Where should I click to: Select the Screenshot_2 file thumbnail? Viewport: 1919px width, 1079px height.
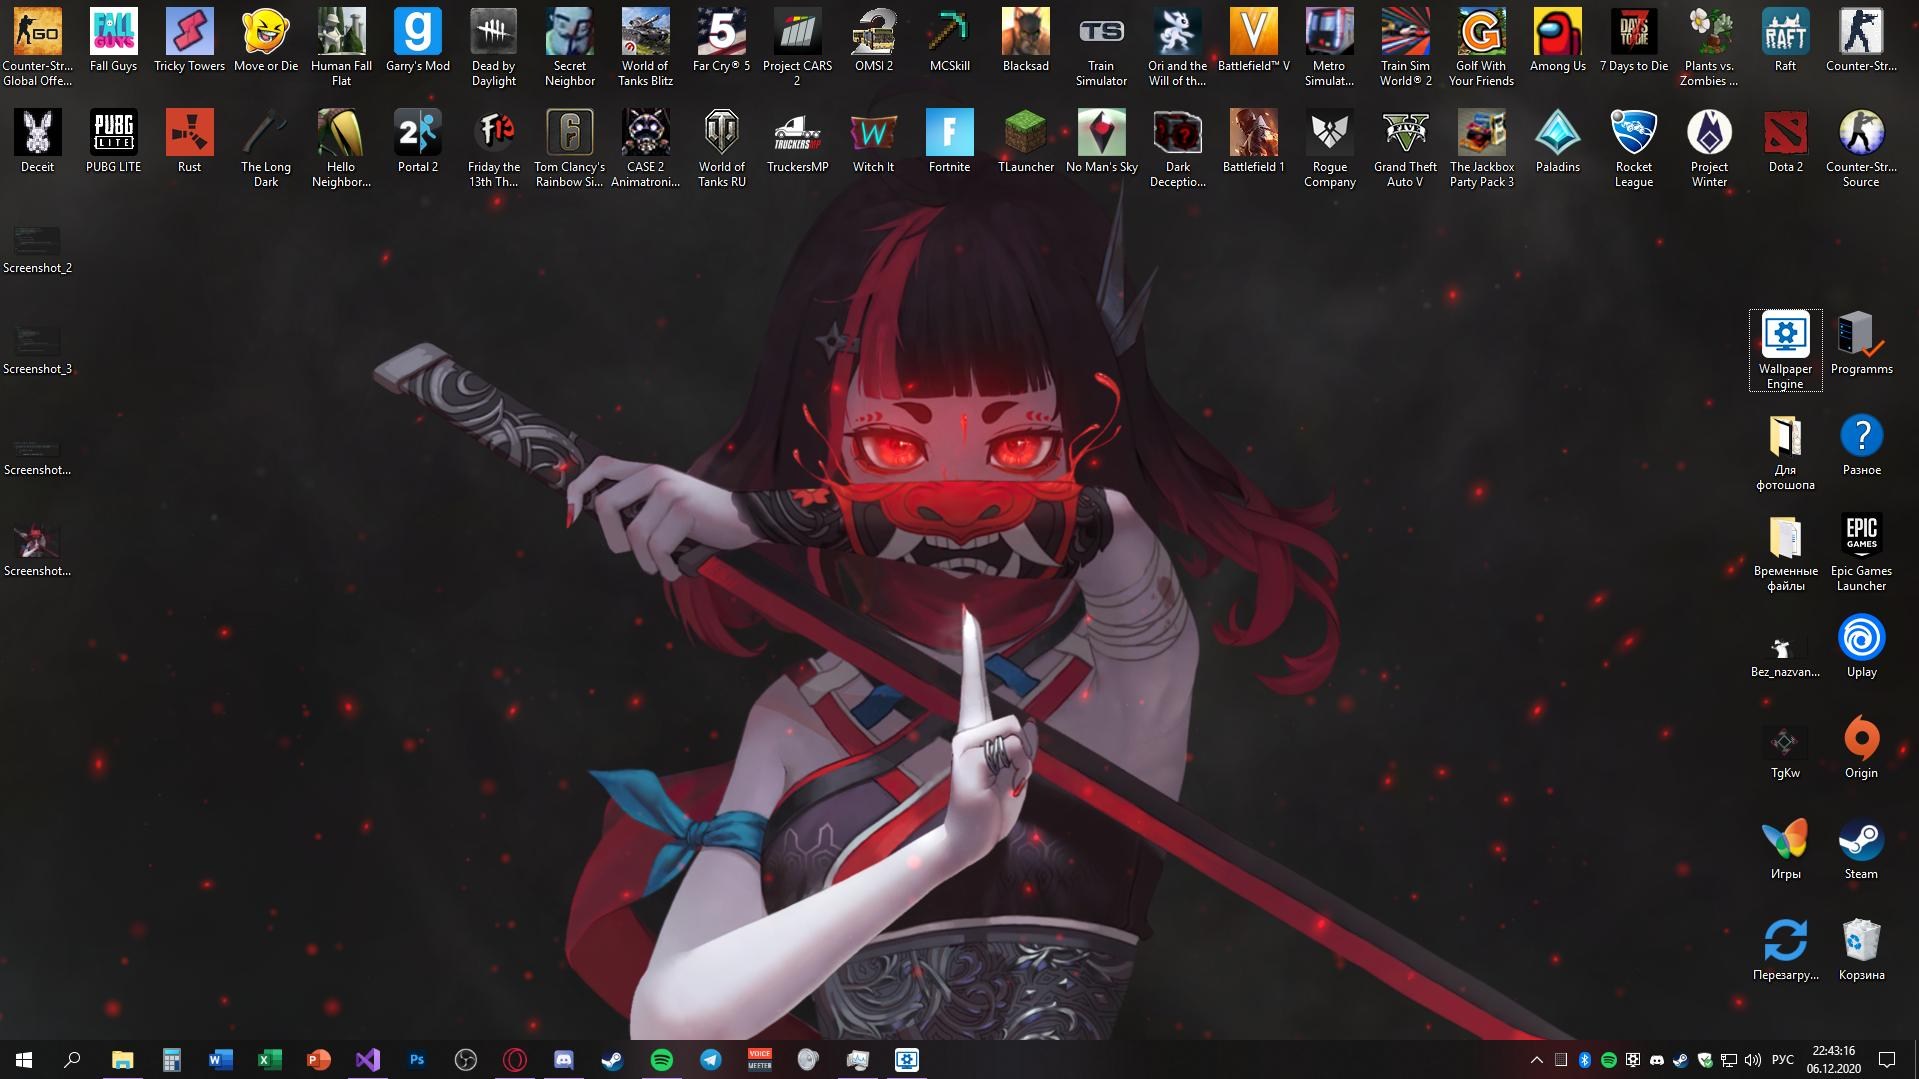click(37, 250)
